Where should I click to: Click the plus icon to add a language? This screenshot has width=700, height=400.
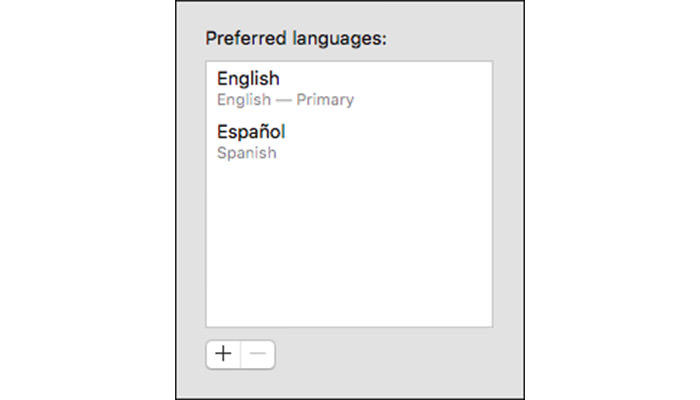(x=223, y=354)
